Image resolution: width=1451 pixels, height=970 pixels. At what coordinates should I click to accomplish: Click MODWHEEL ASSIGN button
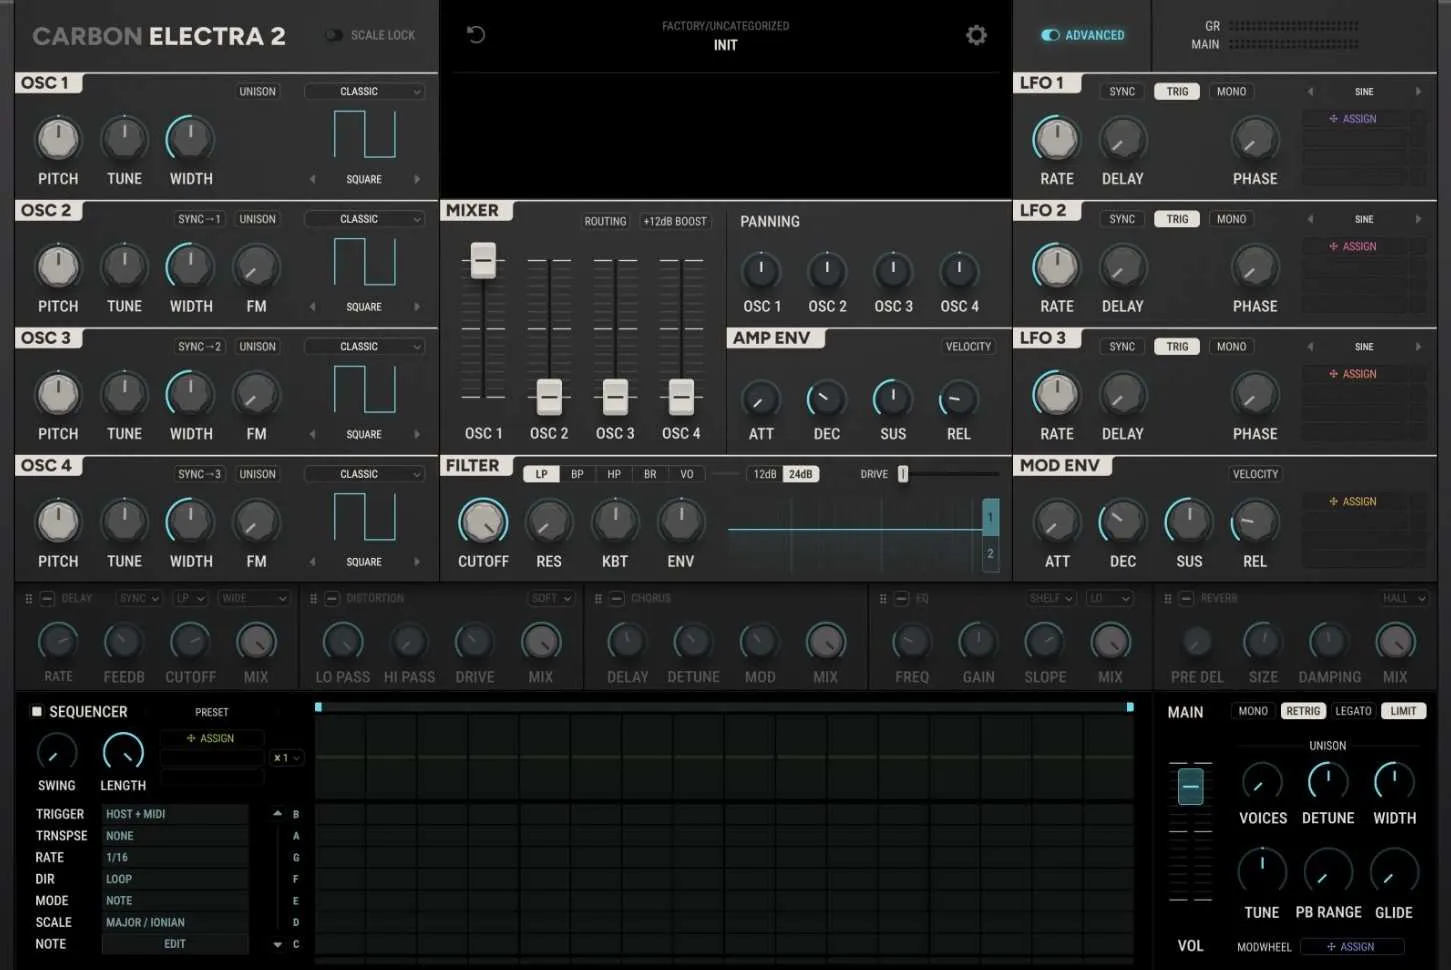point(1351,946)
